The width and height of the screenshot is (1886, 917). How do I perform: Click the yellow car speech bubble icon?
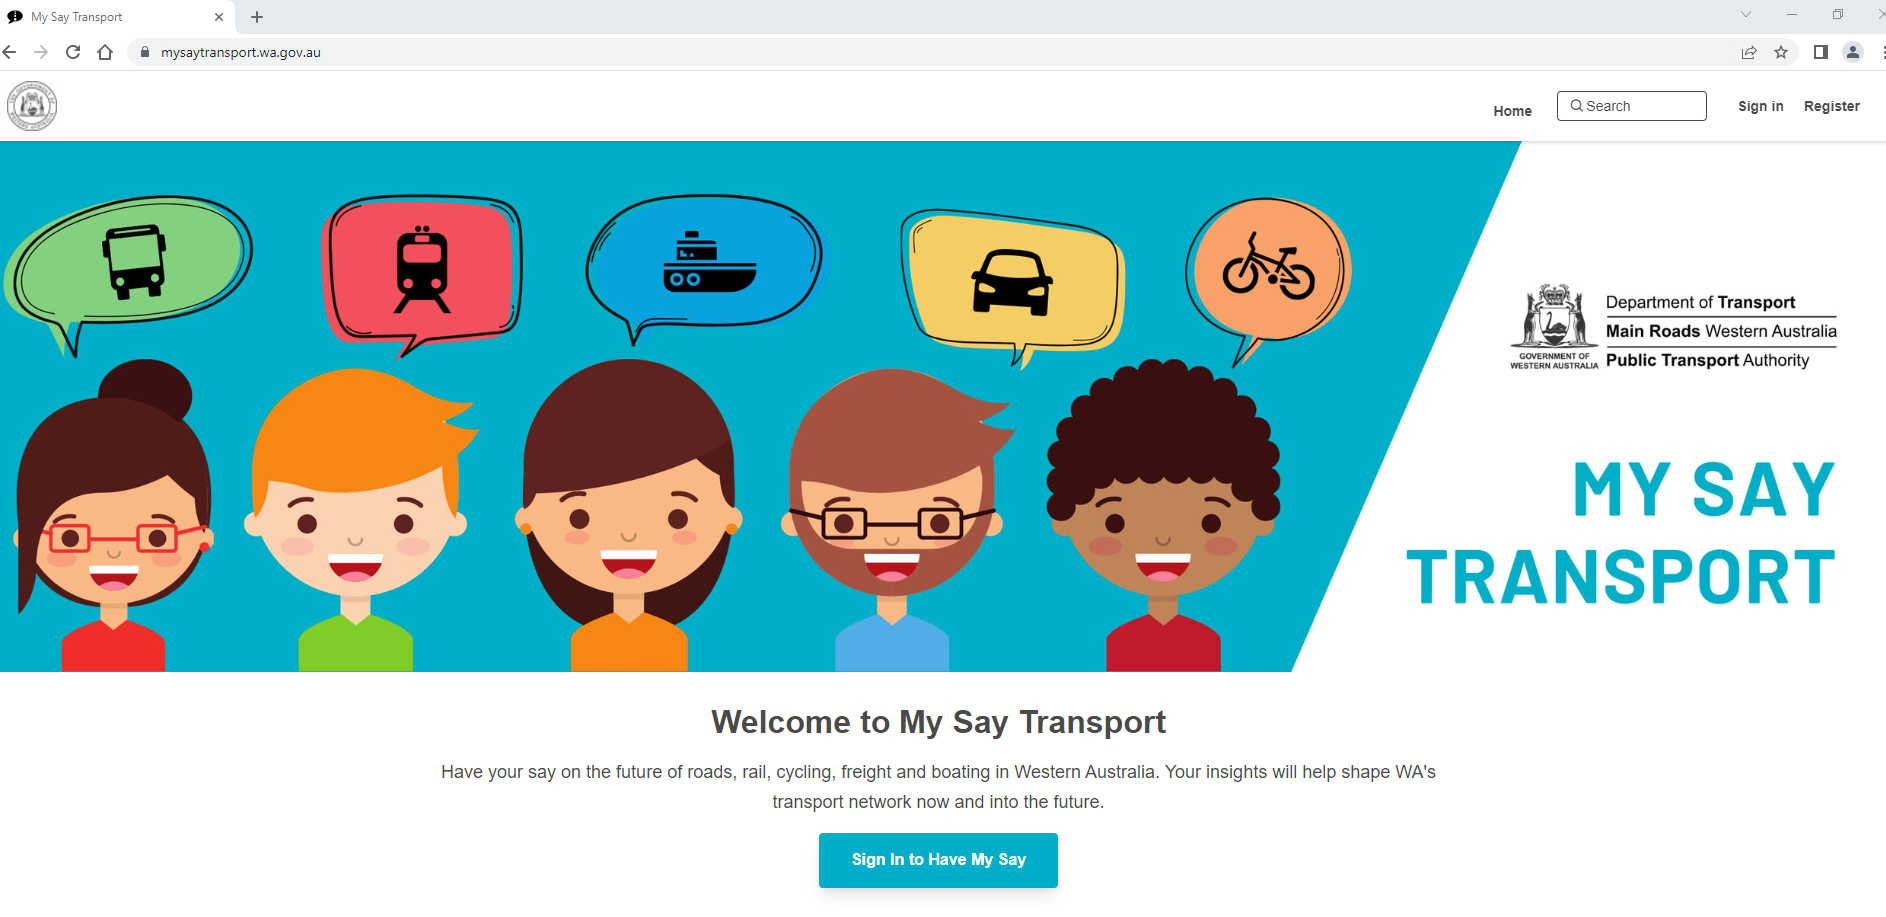click(1012, 281)
